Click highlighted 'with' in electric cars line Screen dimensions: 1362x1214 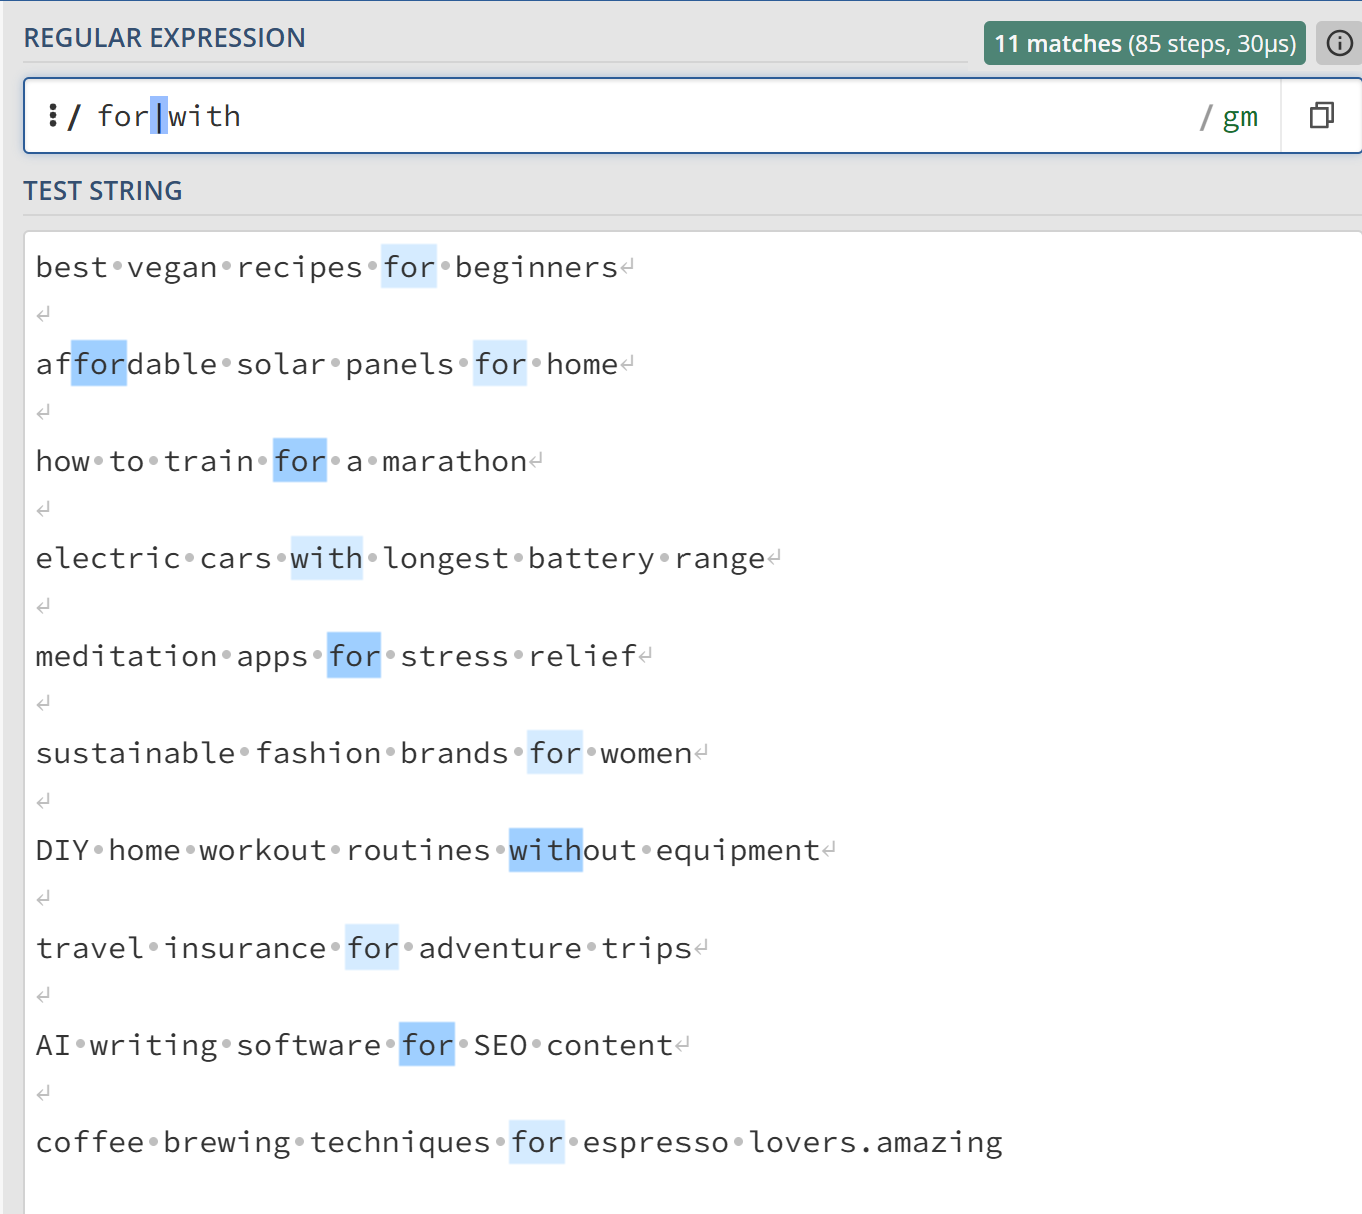pyautogui.click(x=326, y=558)
